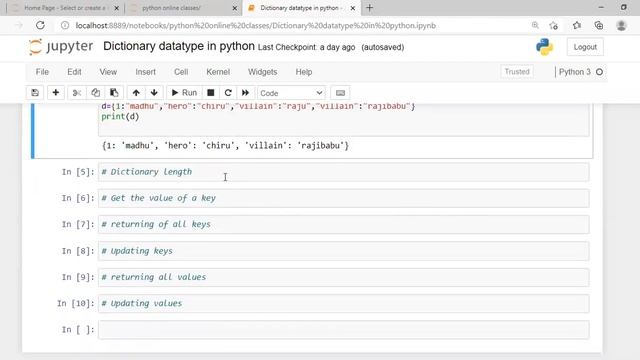Close the Dictionary datatype browser tab
Screen dimensions: 640x360
[x=353, y=8]
